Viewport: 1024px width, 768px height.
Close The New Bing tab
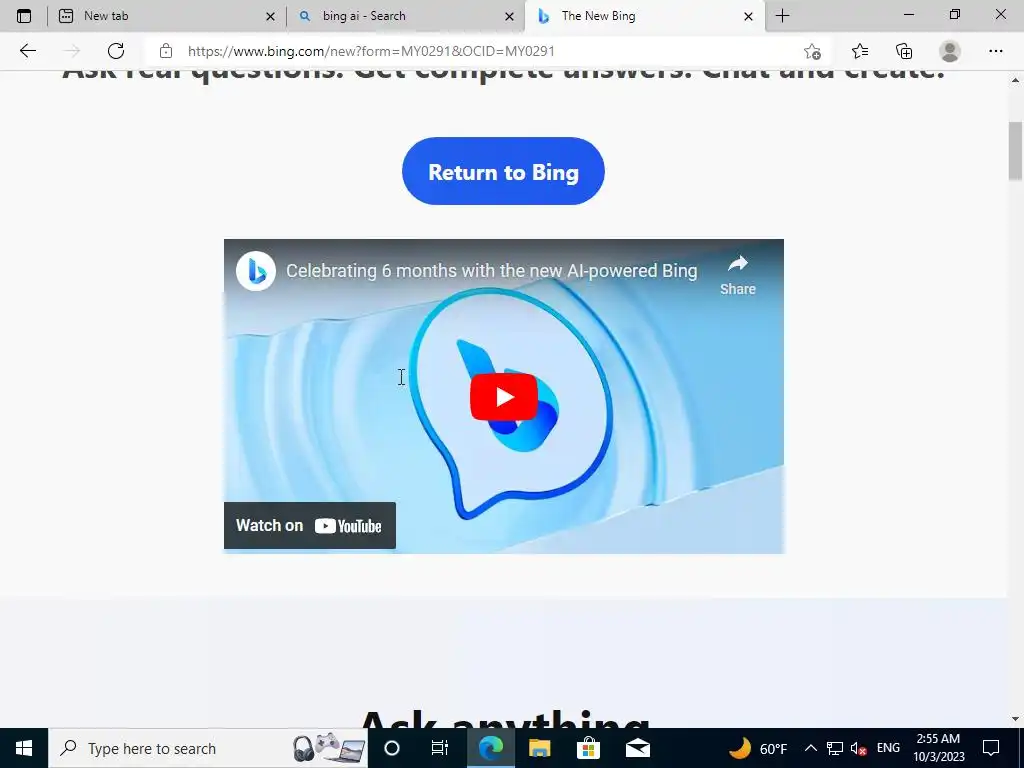tap(748, 17)
